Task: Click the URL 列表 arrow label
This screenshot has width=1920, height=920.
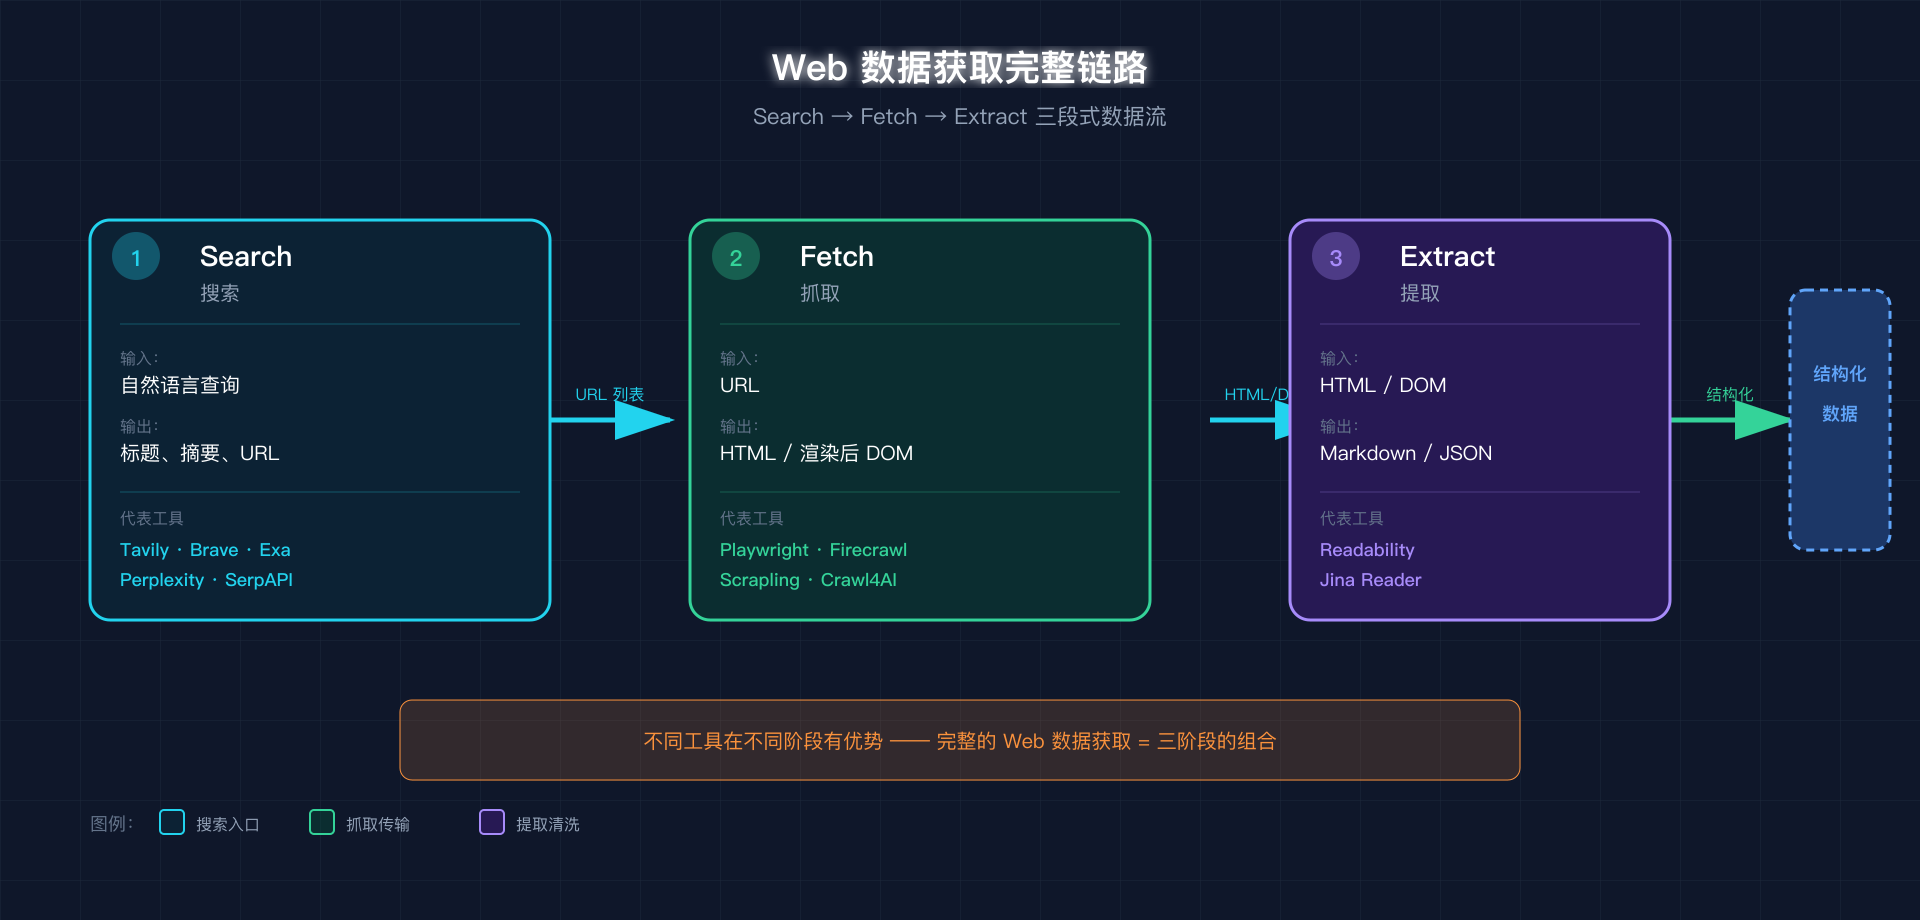Action: point(610,394)
